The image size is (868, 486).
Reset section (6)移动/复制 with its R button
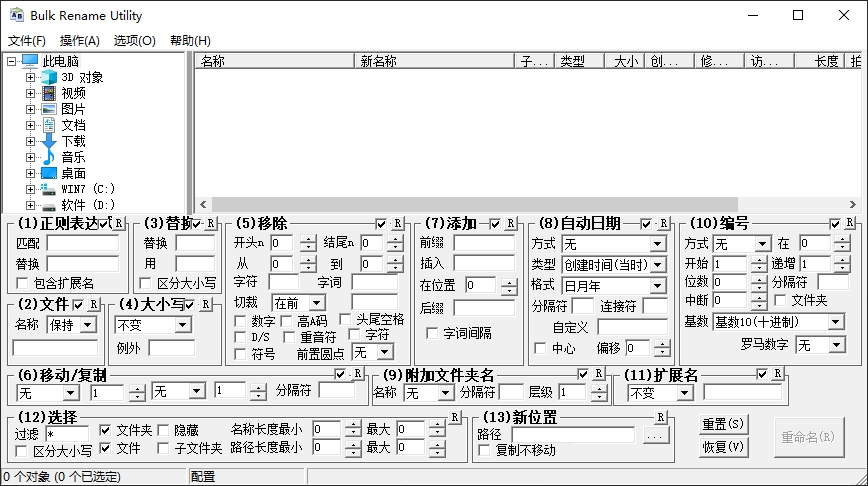point(358,374)
